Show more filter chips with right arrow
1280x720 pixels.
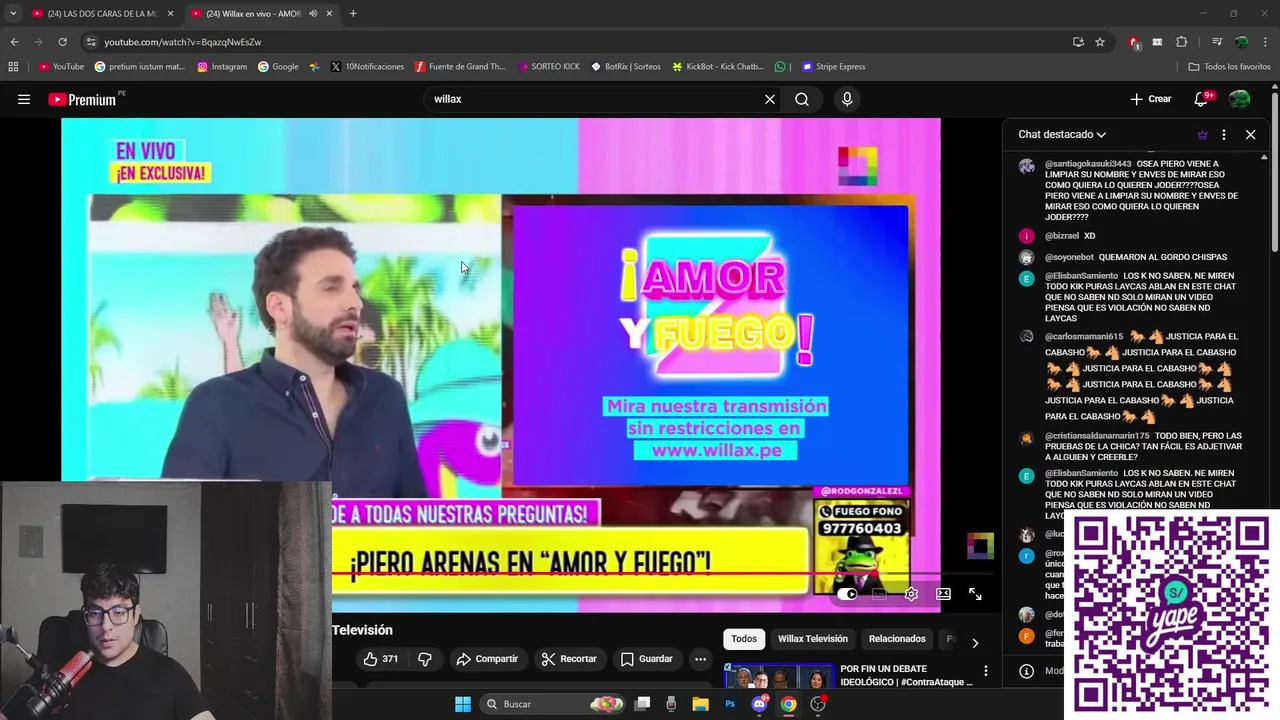(975, 642)
